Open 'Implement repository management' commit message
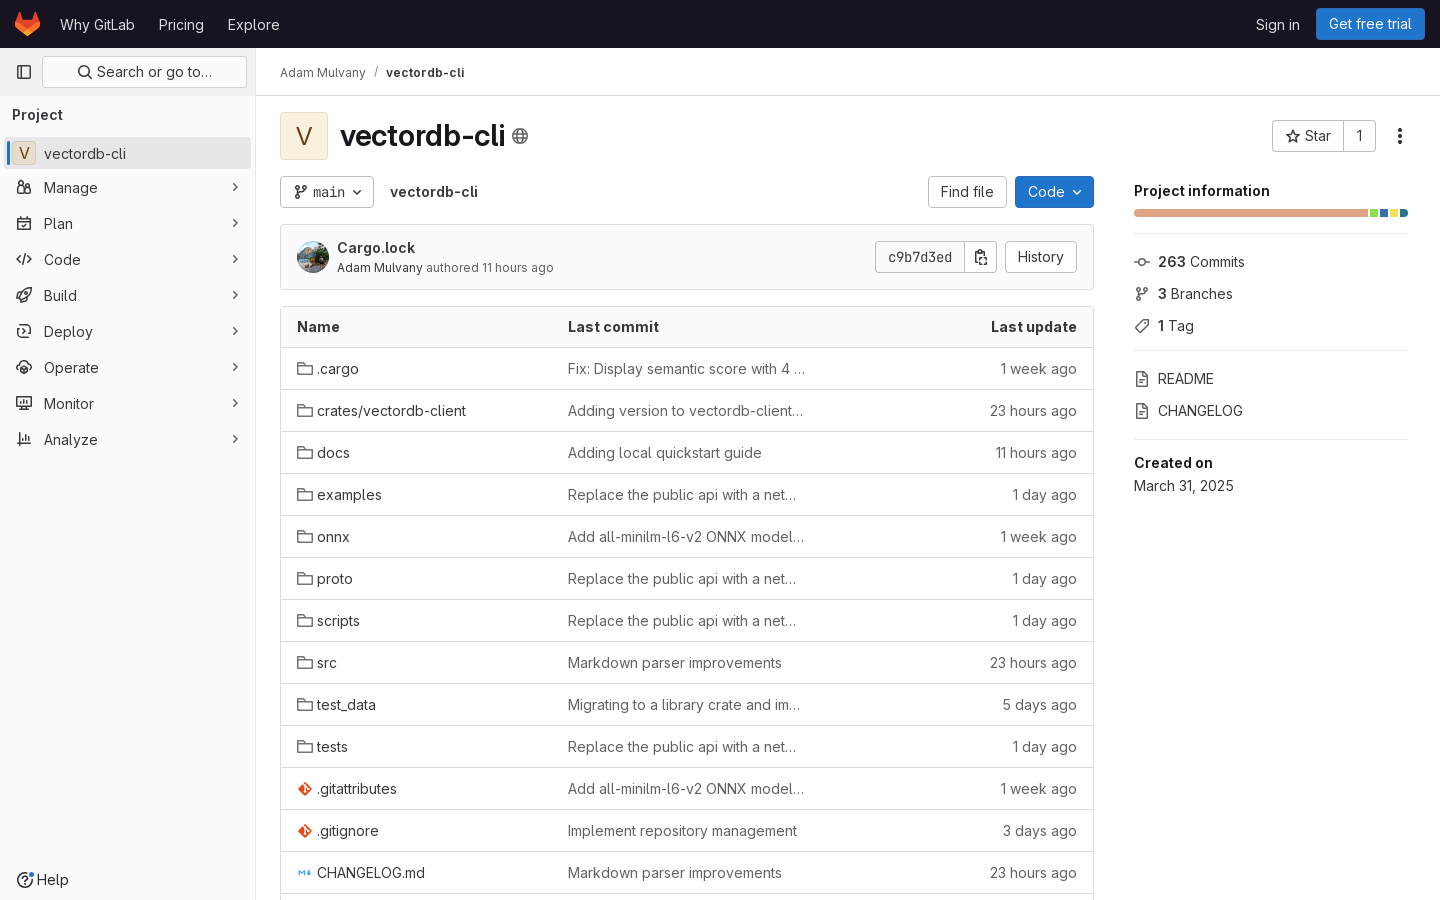 click(x=682, y=831)
